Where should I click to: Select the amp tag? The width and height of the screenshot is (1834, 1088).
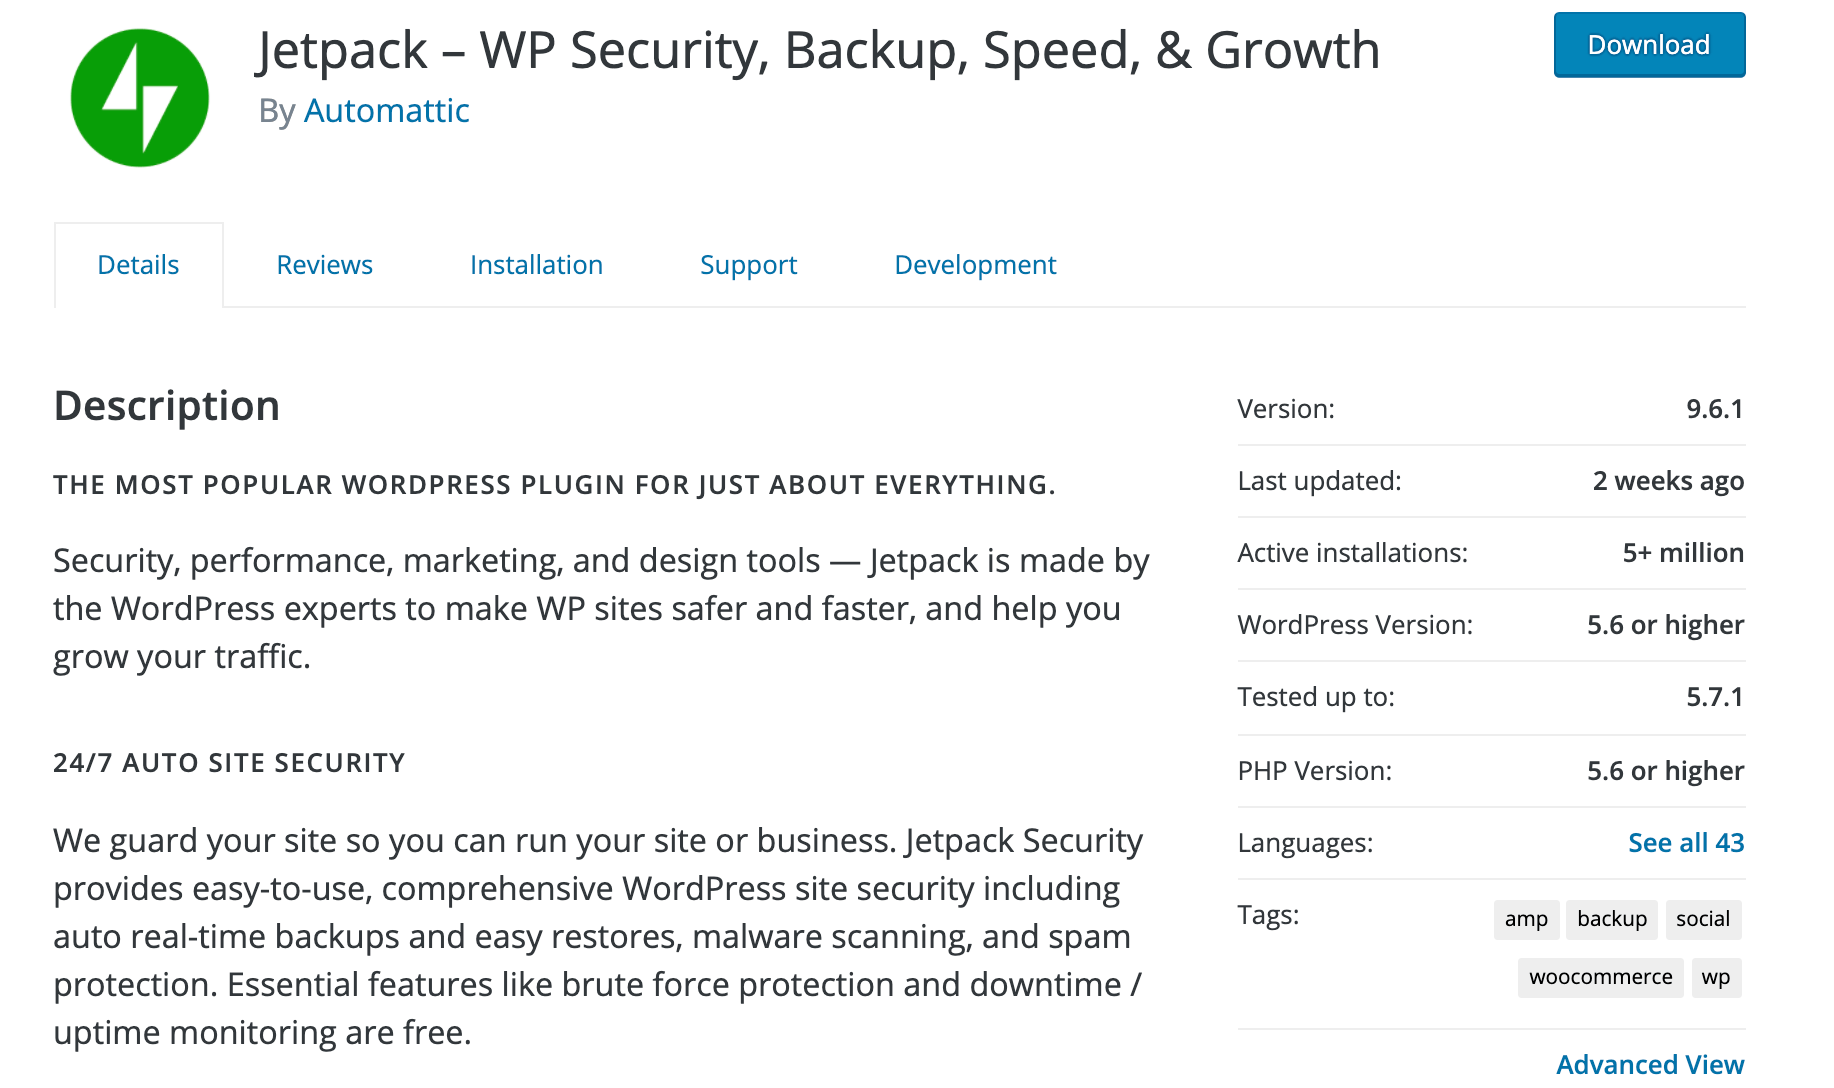1525,919
